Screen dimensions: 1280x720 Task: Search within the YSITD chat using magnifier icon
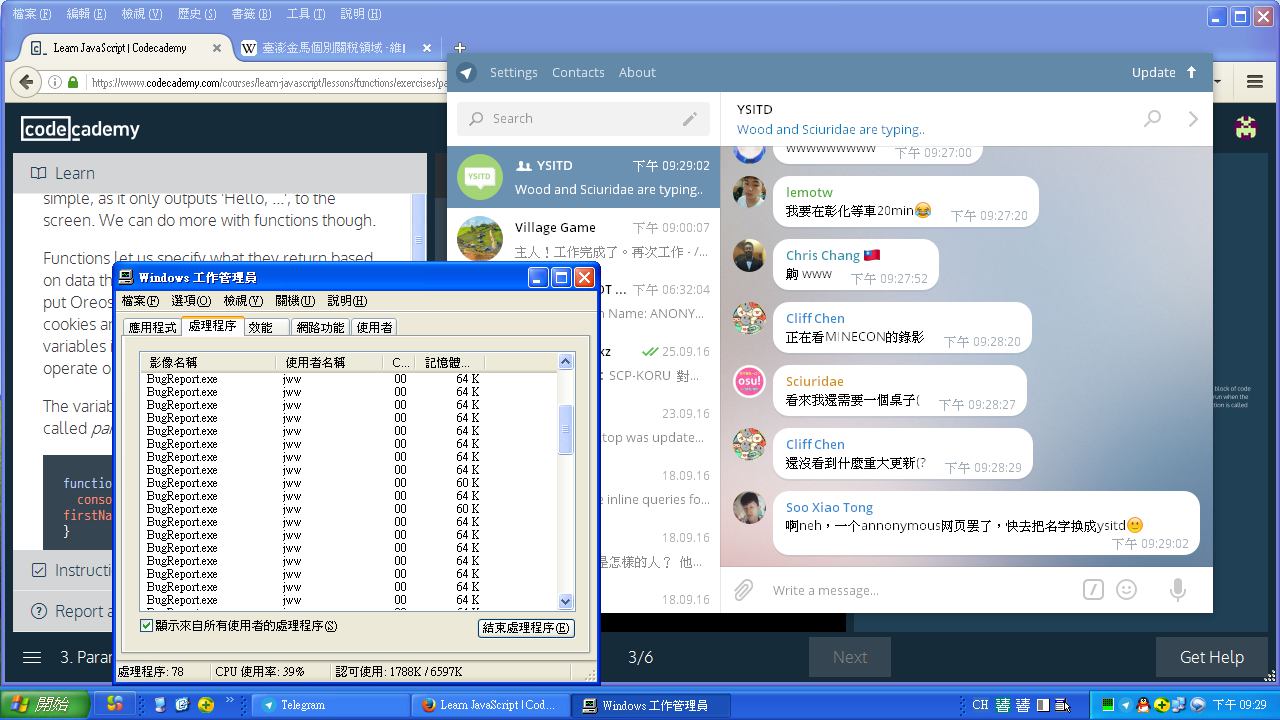[1152, 119]
